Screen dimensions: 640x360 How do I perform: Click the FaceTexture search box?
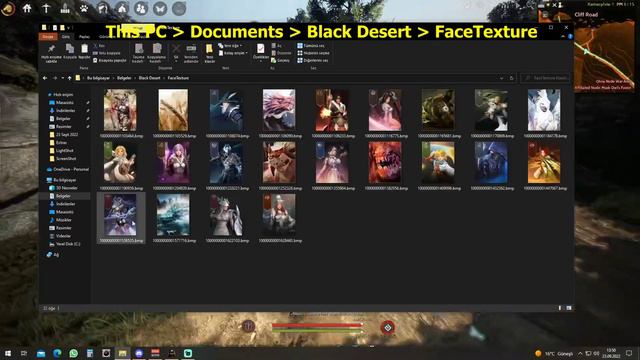tap(546, 78)
